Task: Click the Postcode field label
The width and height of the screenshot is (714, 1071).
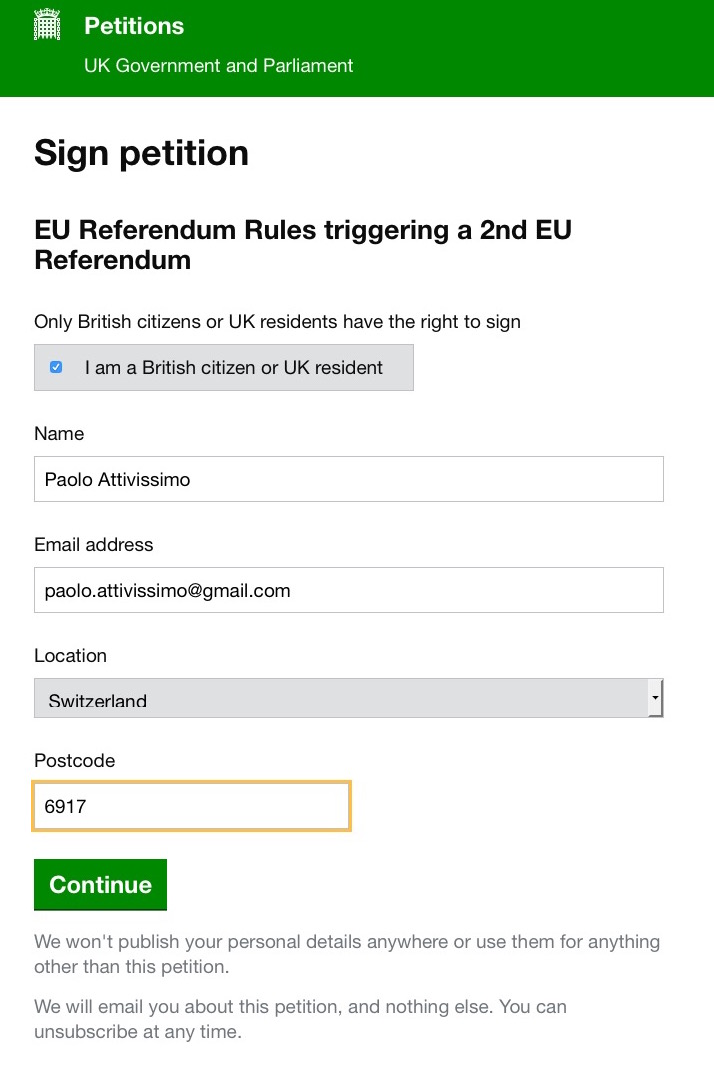Action: (74, 761)
